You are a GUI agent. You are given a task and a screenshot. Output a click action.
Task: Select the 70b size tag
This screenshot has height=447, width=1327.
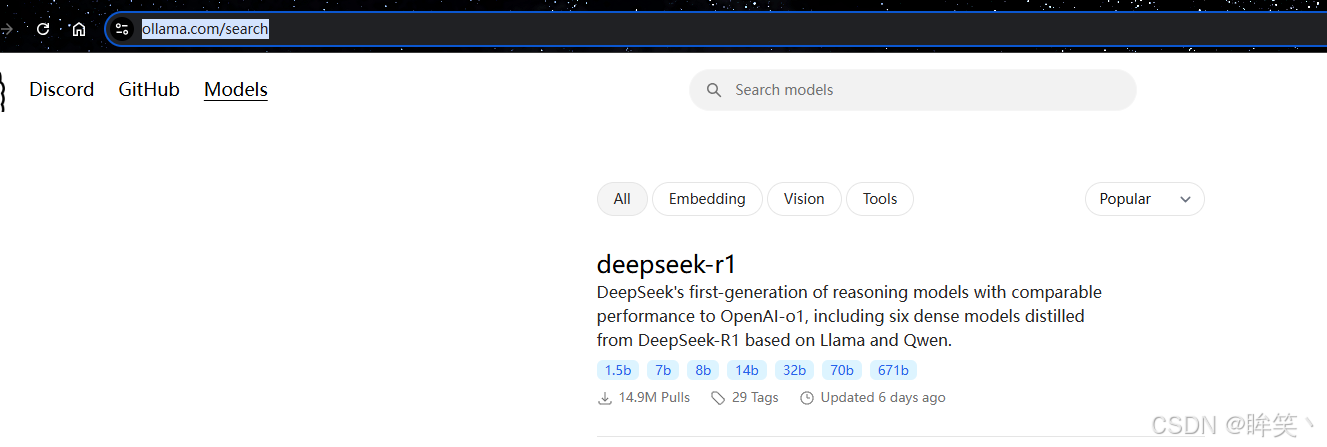tap(842, 370)
